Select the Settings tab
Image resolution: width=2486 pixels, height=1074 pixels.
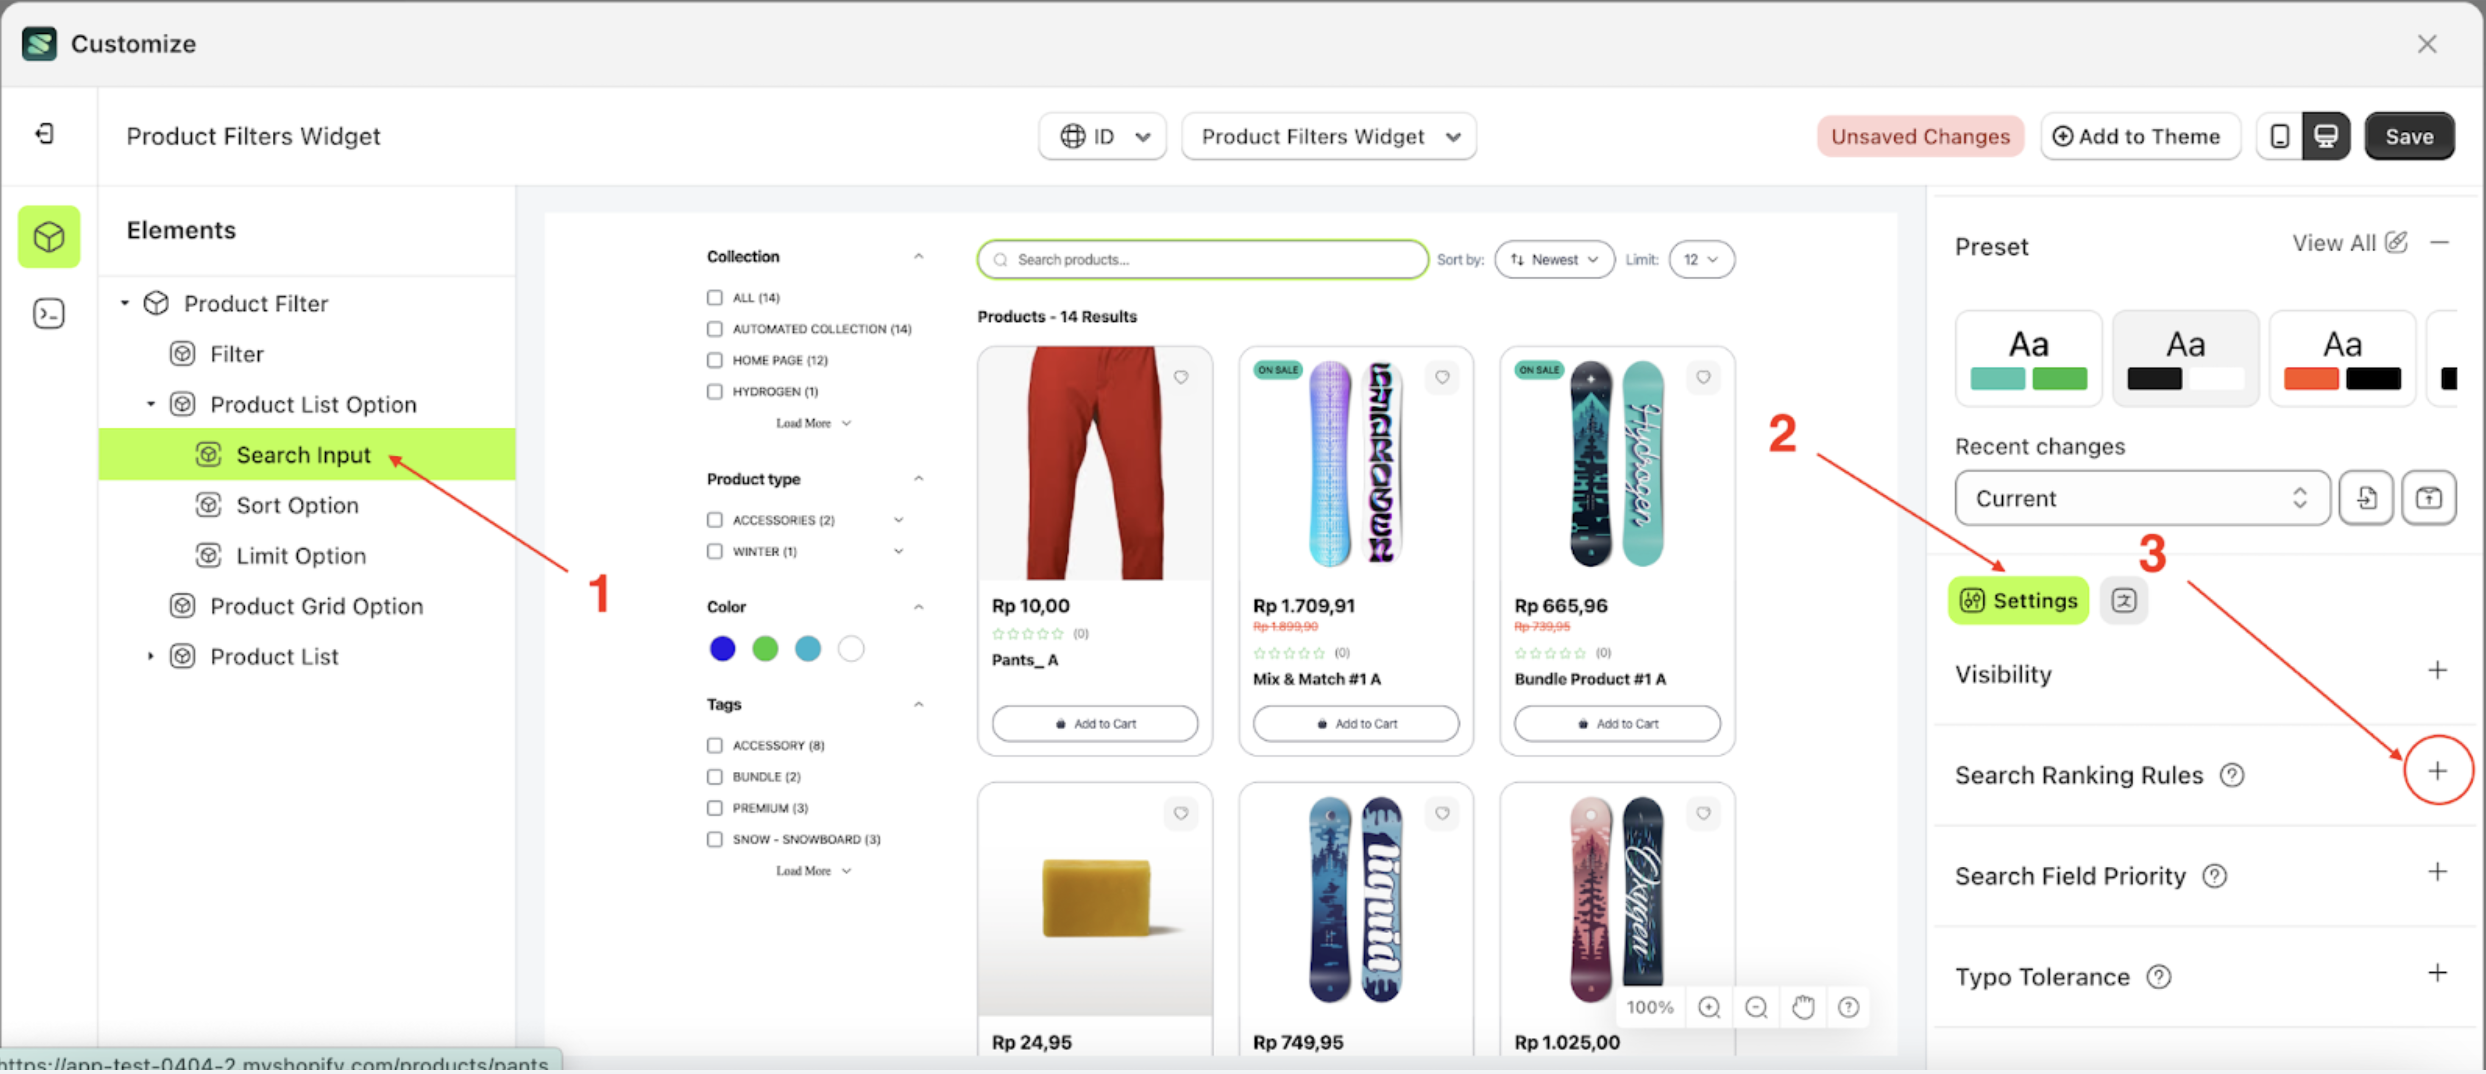coord(2018,600)
